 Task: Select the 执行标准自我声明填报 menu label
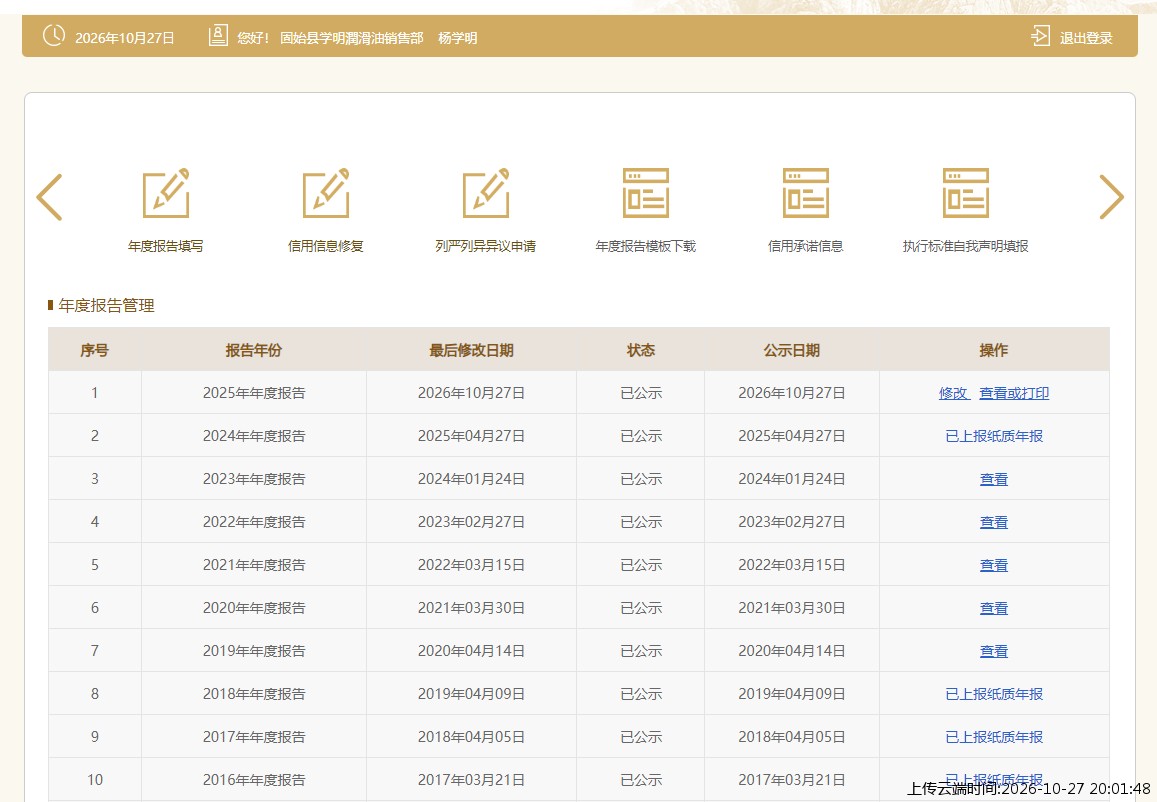pyautogui.click(x=966, y=246)
